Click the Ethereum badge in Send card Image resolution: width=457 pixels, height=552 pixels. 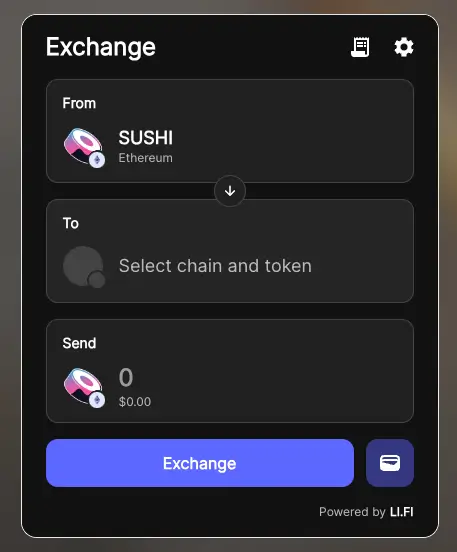click(x=97, y=400)
